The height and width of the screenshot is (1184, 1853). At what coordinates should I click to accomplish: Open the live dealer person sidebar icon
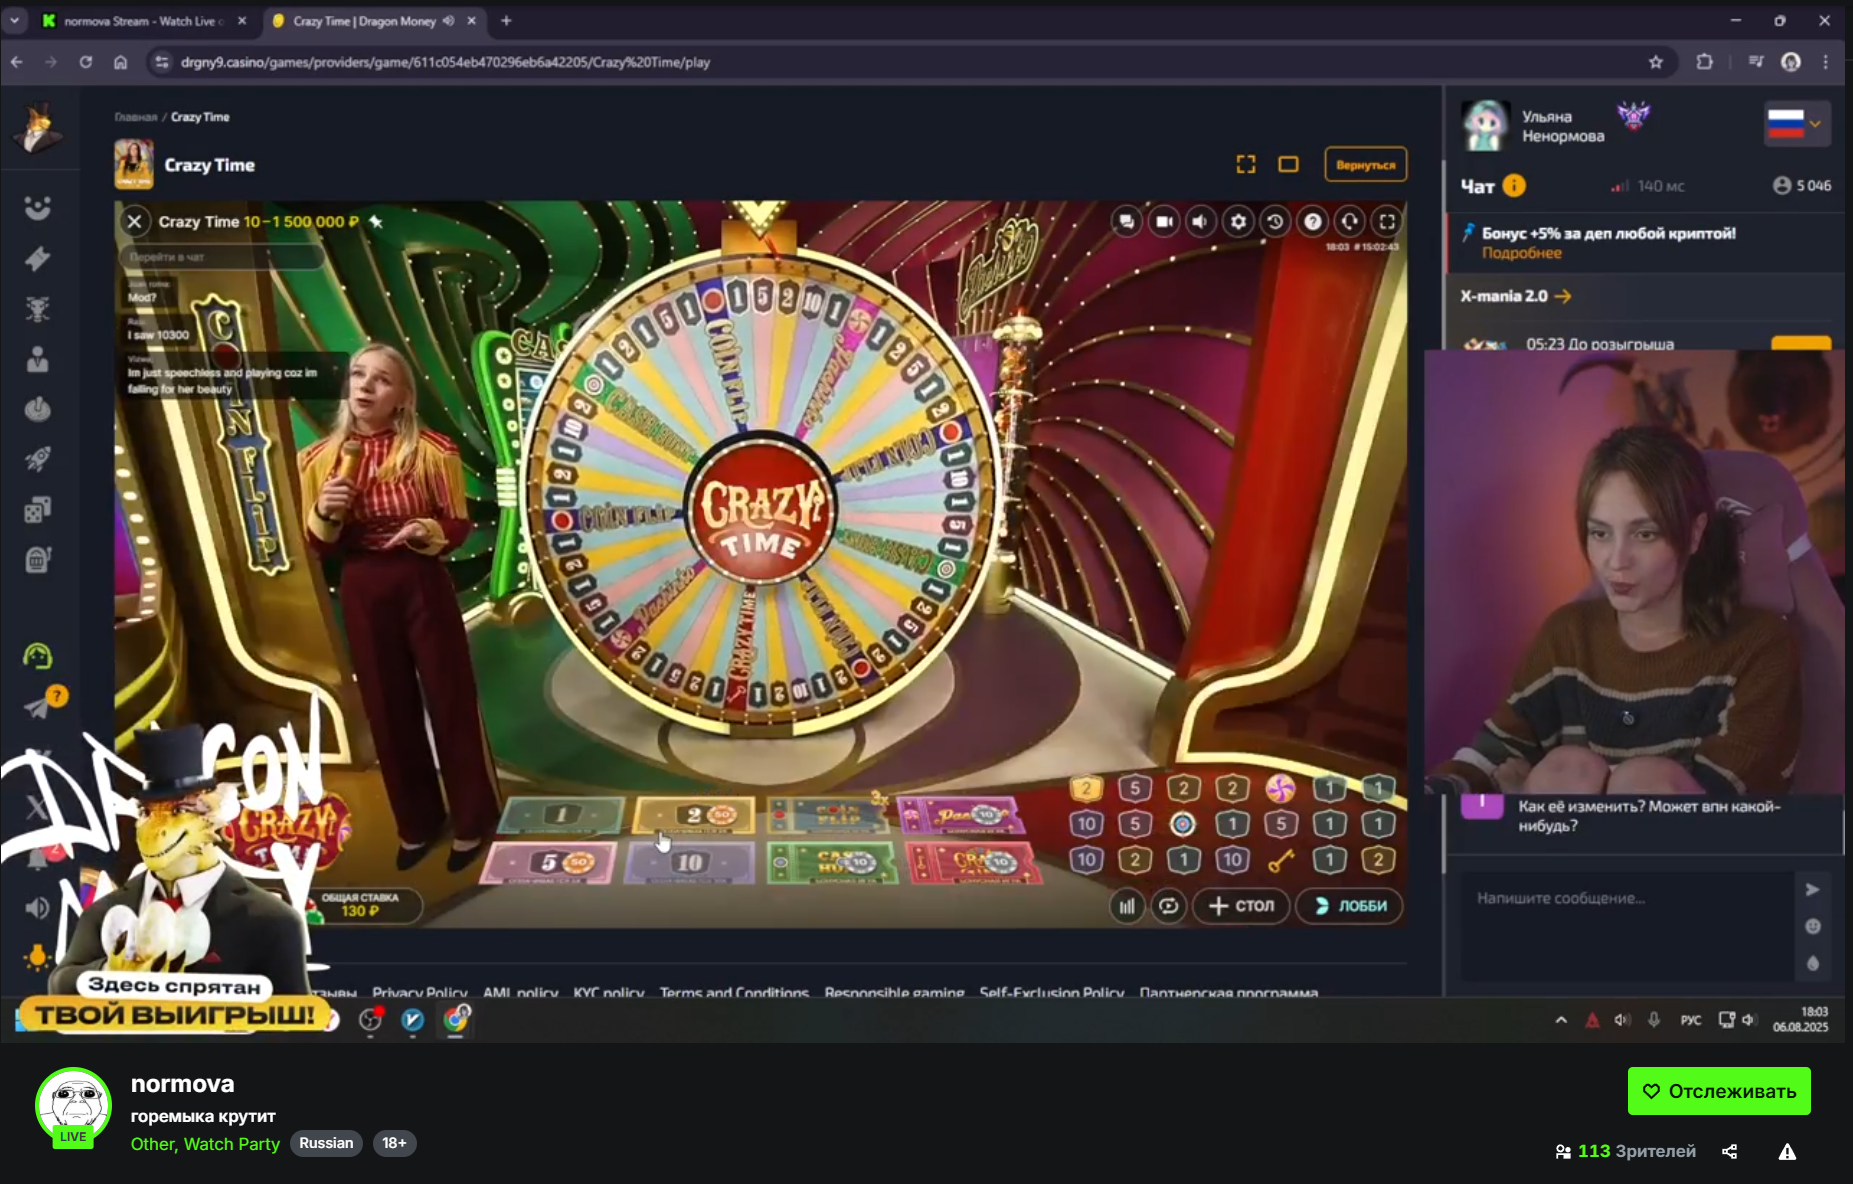tap(38, 359)
